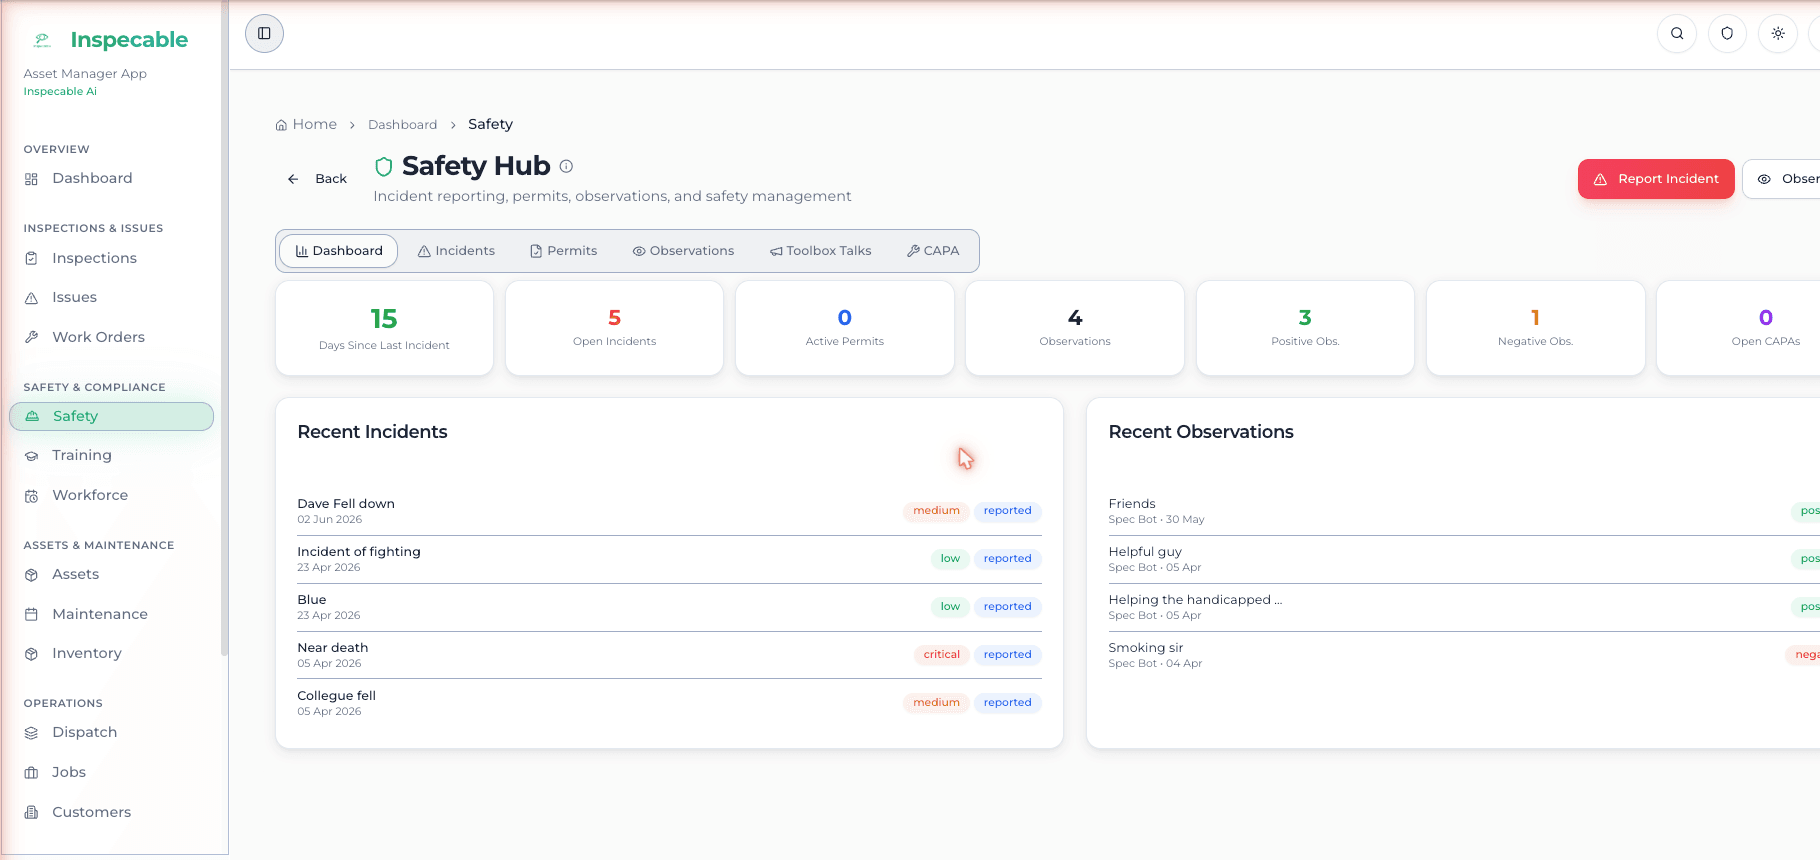Go to the Toolbox Talks tab
Screen dimensions: 1820x860
(x=820, y=251)
